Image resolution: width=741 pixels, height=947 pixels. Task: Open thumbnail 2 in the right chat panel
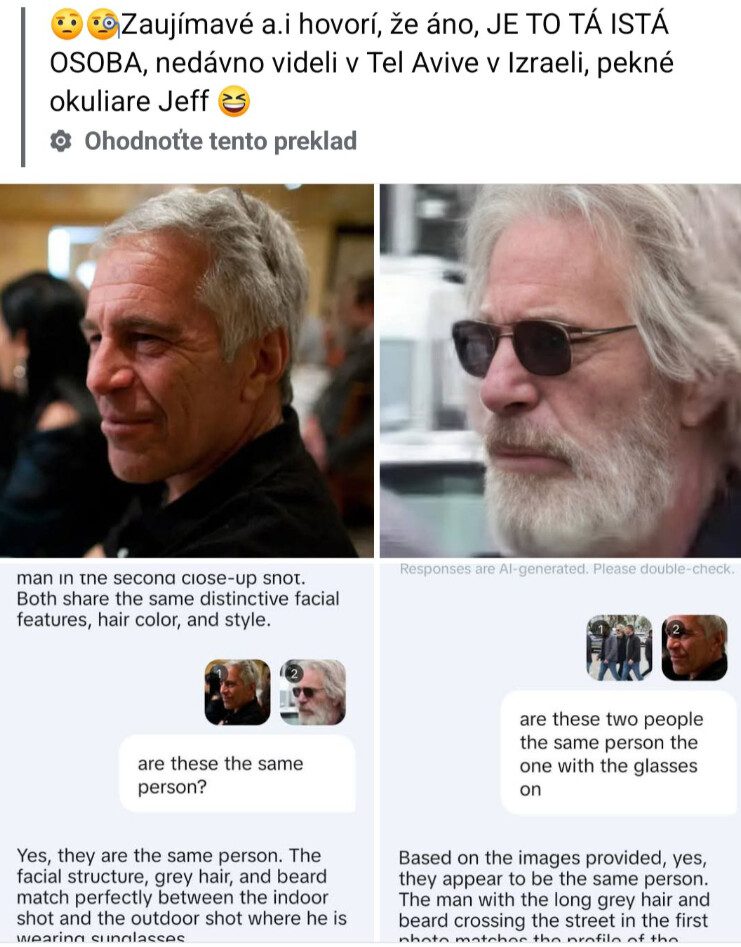coord(694,648)
